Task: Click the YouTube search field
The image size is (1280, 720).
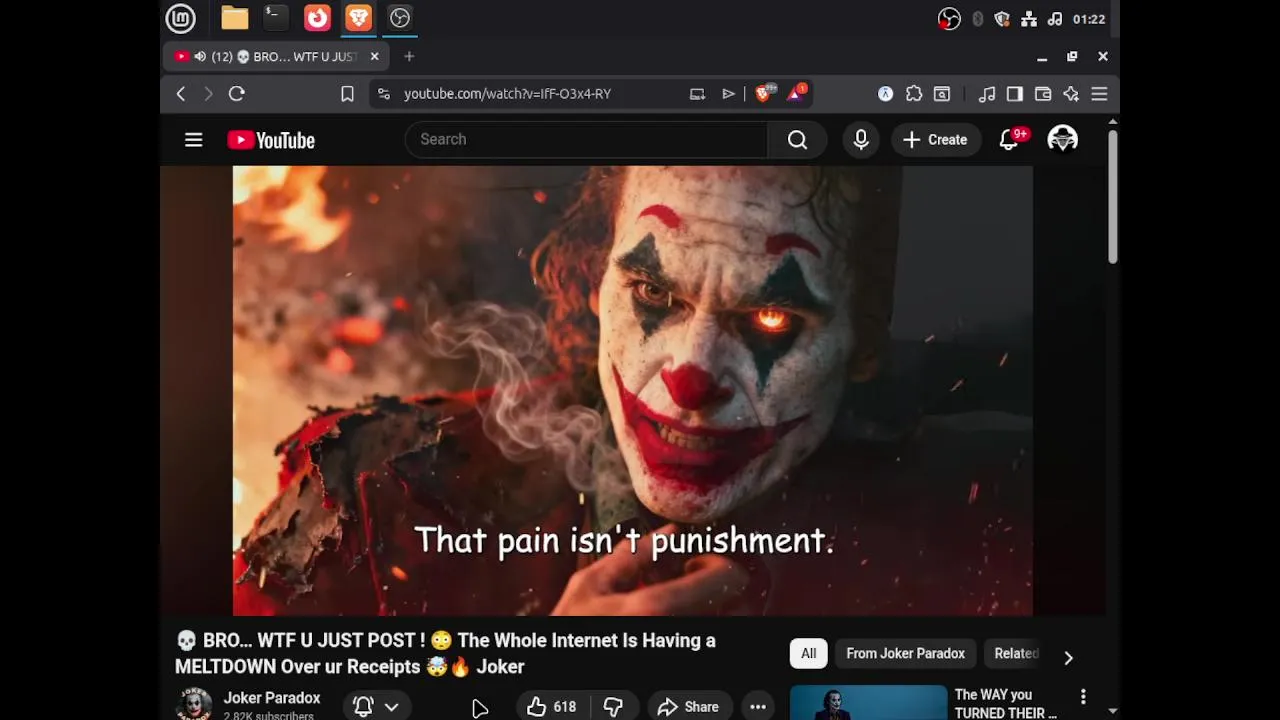Action: pos(586,140)
